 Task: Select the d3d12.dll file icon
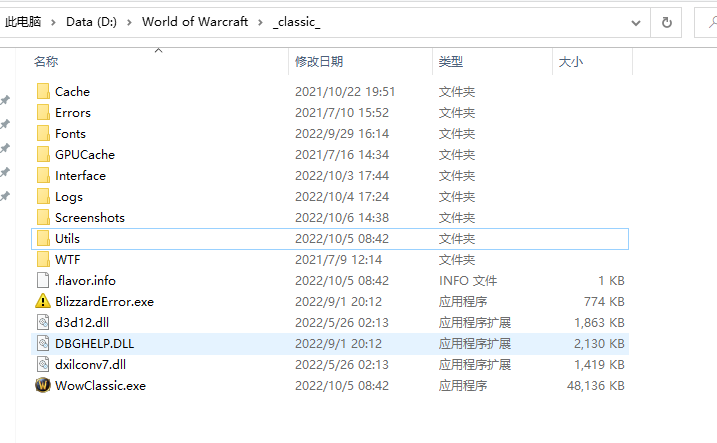42,322
